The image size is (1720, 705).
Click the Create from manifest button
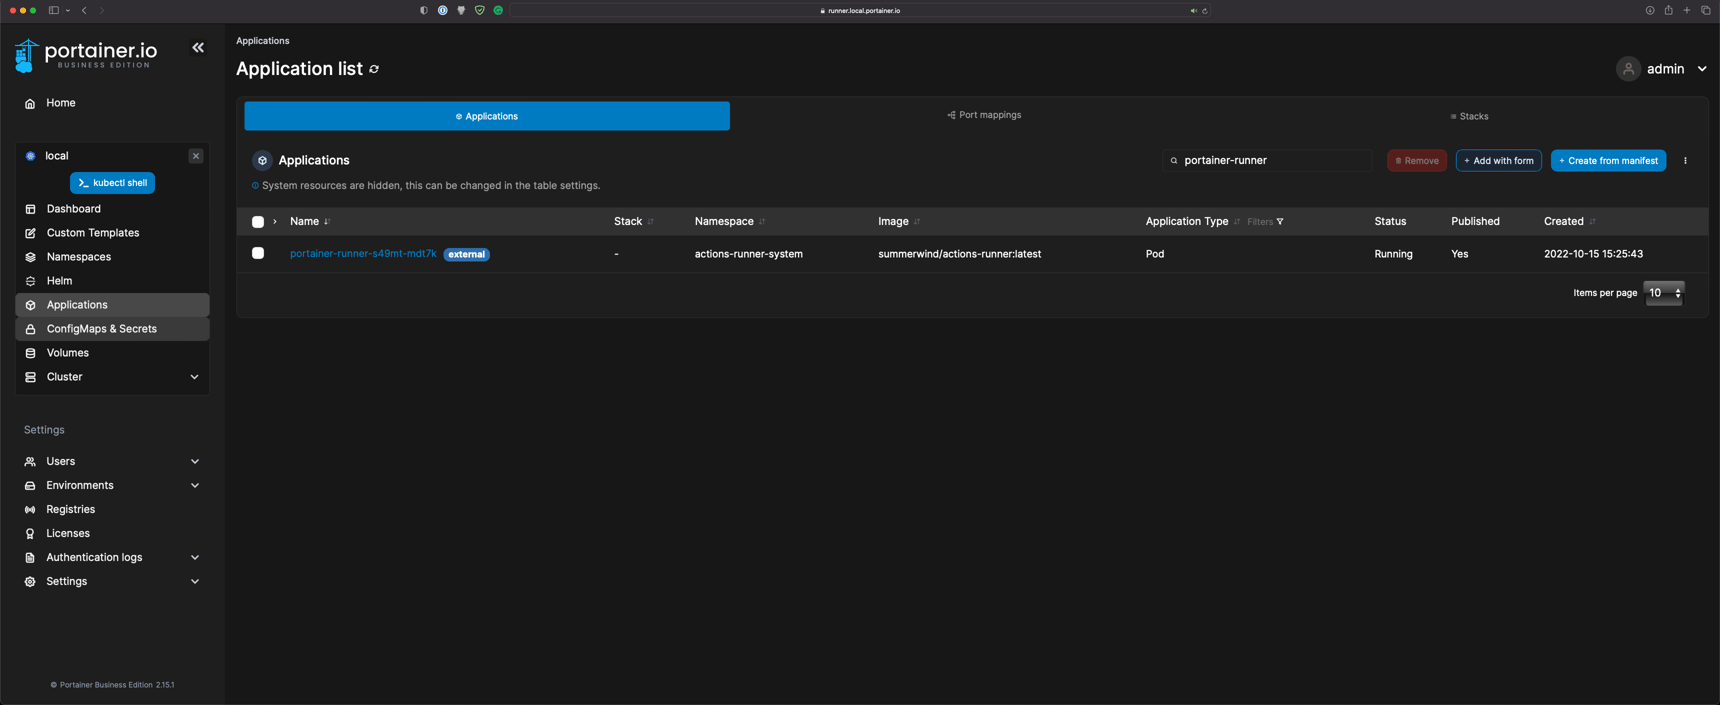click(1608, 161)
